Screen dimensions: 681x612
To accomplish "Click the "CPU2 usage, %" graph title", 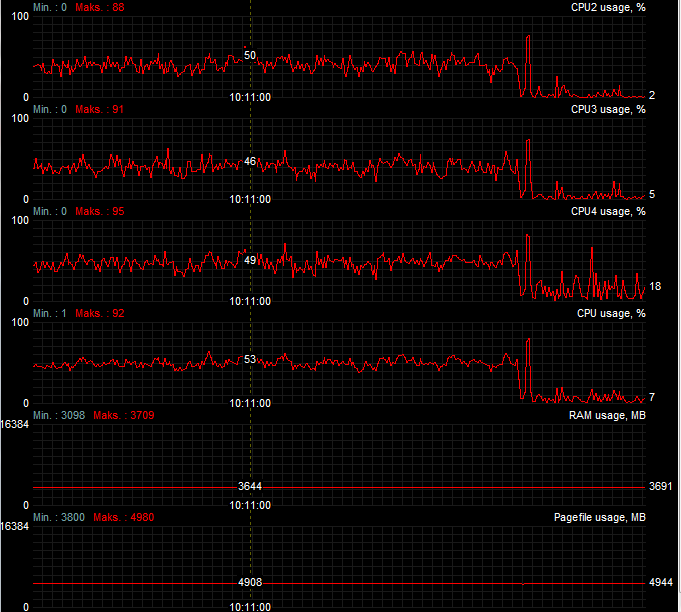I will [608, 7].
